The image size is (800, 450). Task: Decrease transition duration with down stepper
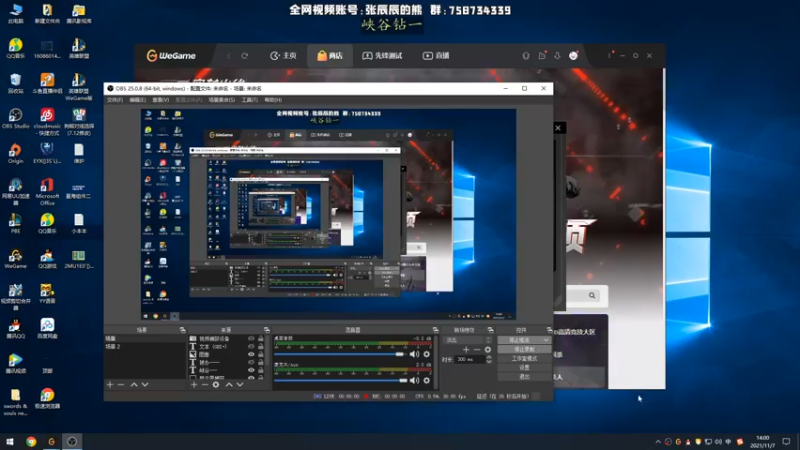point(489,361)
